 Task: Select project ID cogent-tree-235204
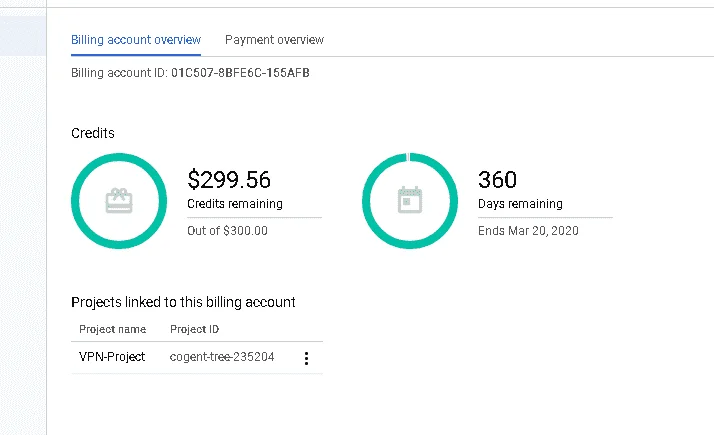222,357
